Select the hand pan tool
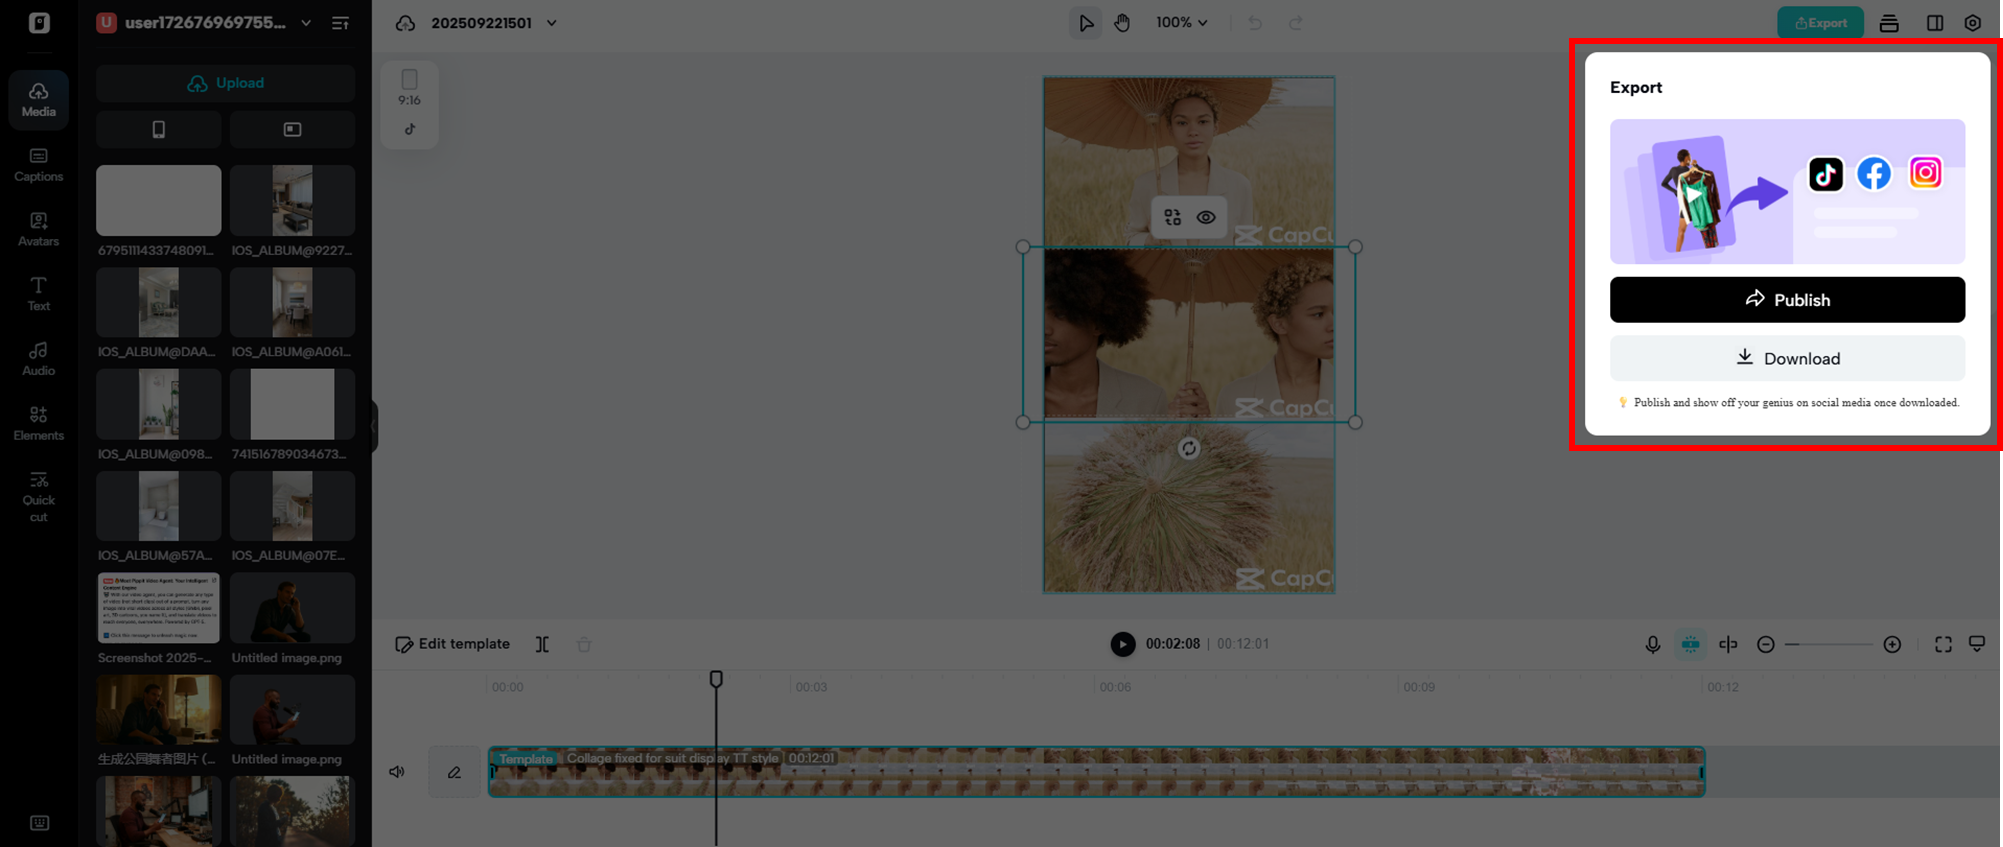Screen dimensions: 2003x847 (x=1122, y=23)
